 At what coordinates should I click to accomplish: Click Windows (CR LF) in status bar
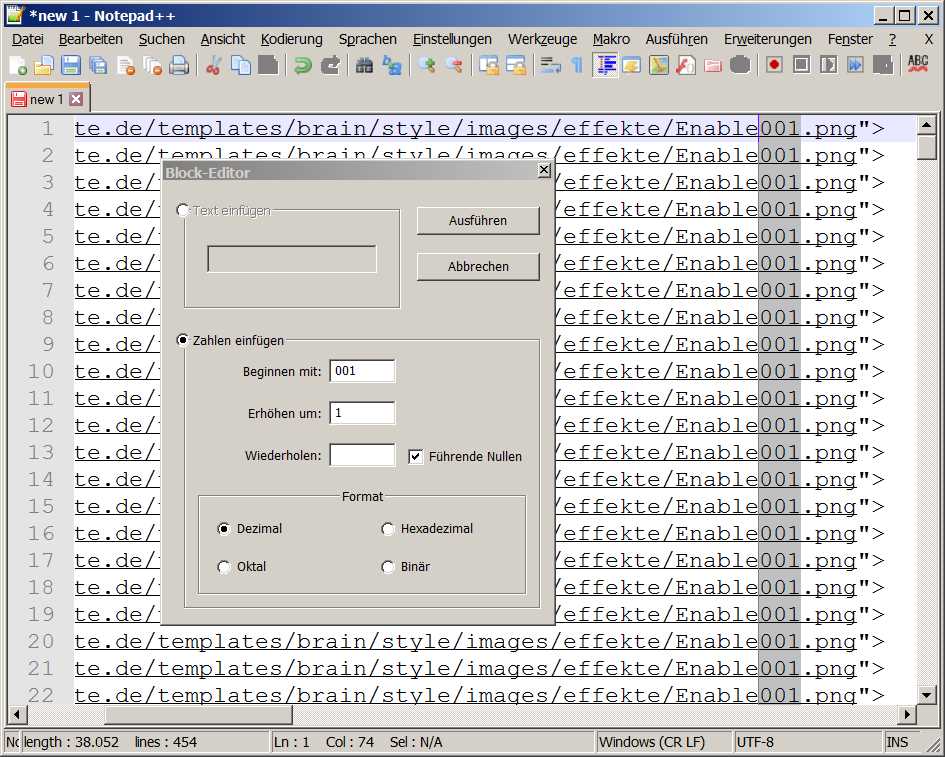click(x=663, y=742)
